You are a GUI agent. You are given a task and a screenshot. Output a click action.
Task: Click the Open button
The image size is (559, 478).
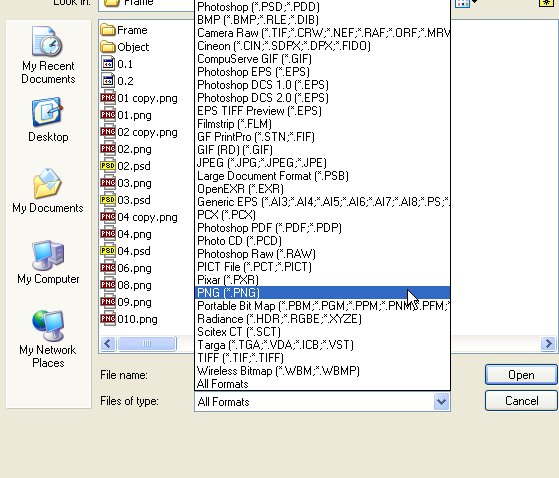(521, 375)
